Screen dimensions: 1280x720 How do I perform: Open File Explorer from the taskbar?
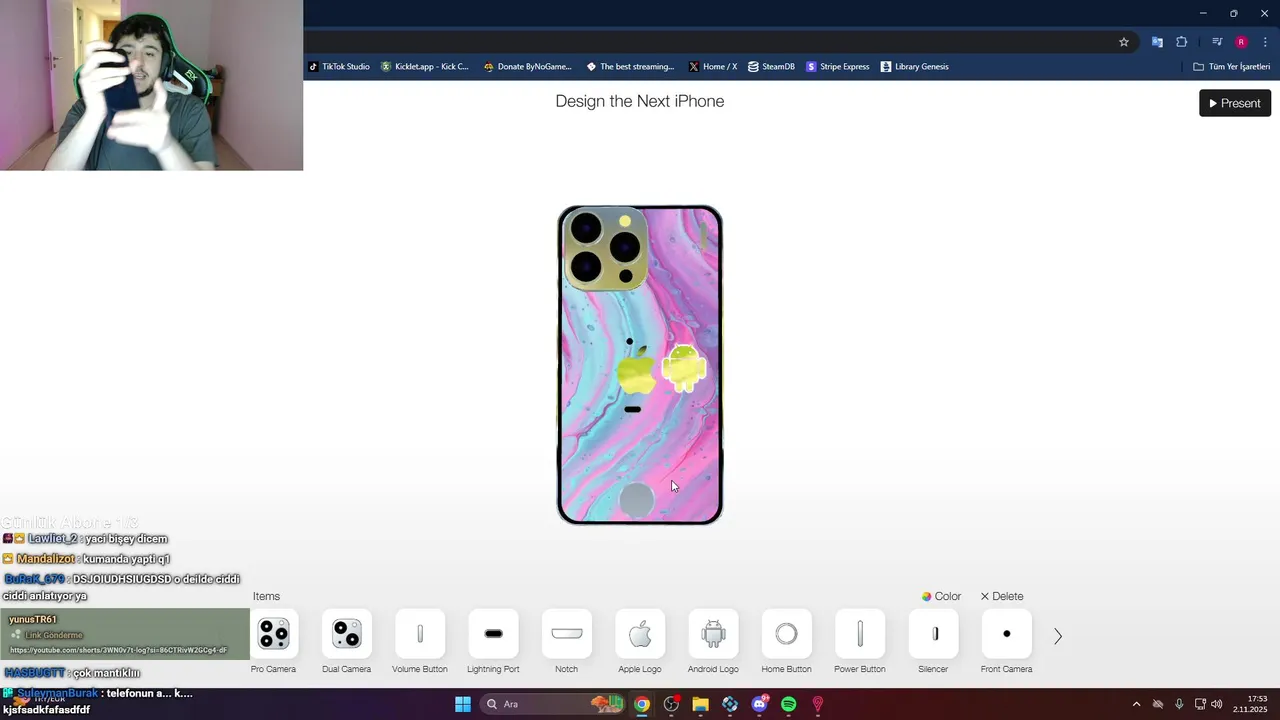[700, 704]
